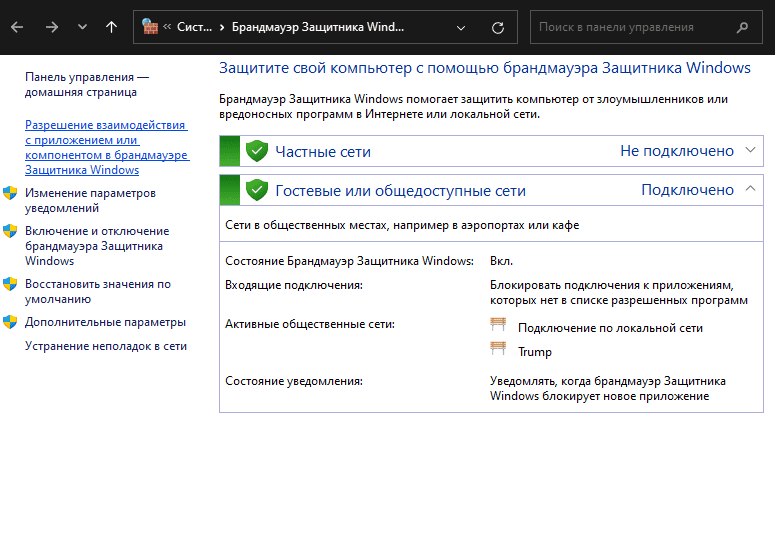This screenshot has width=775, height=534.
Task: Click the 'Сист...' breadcrumb segment
Action: pos(194,27)
